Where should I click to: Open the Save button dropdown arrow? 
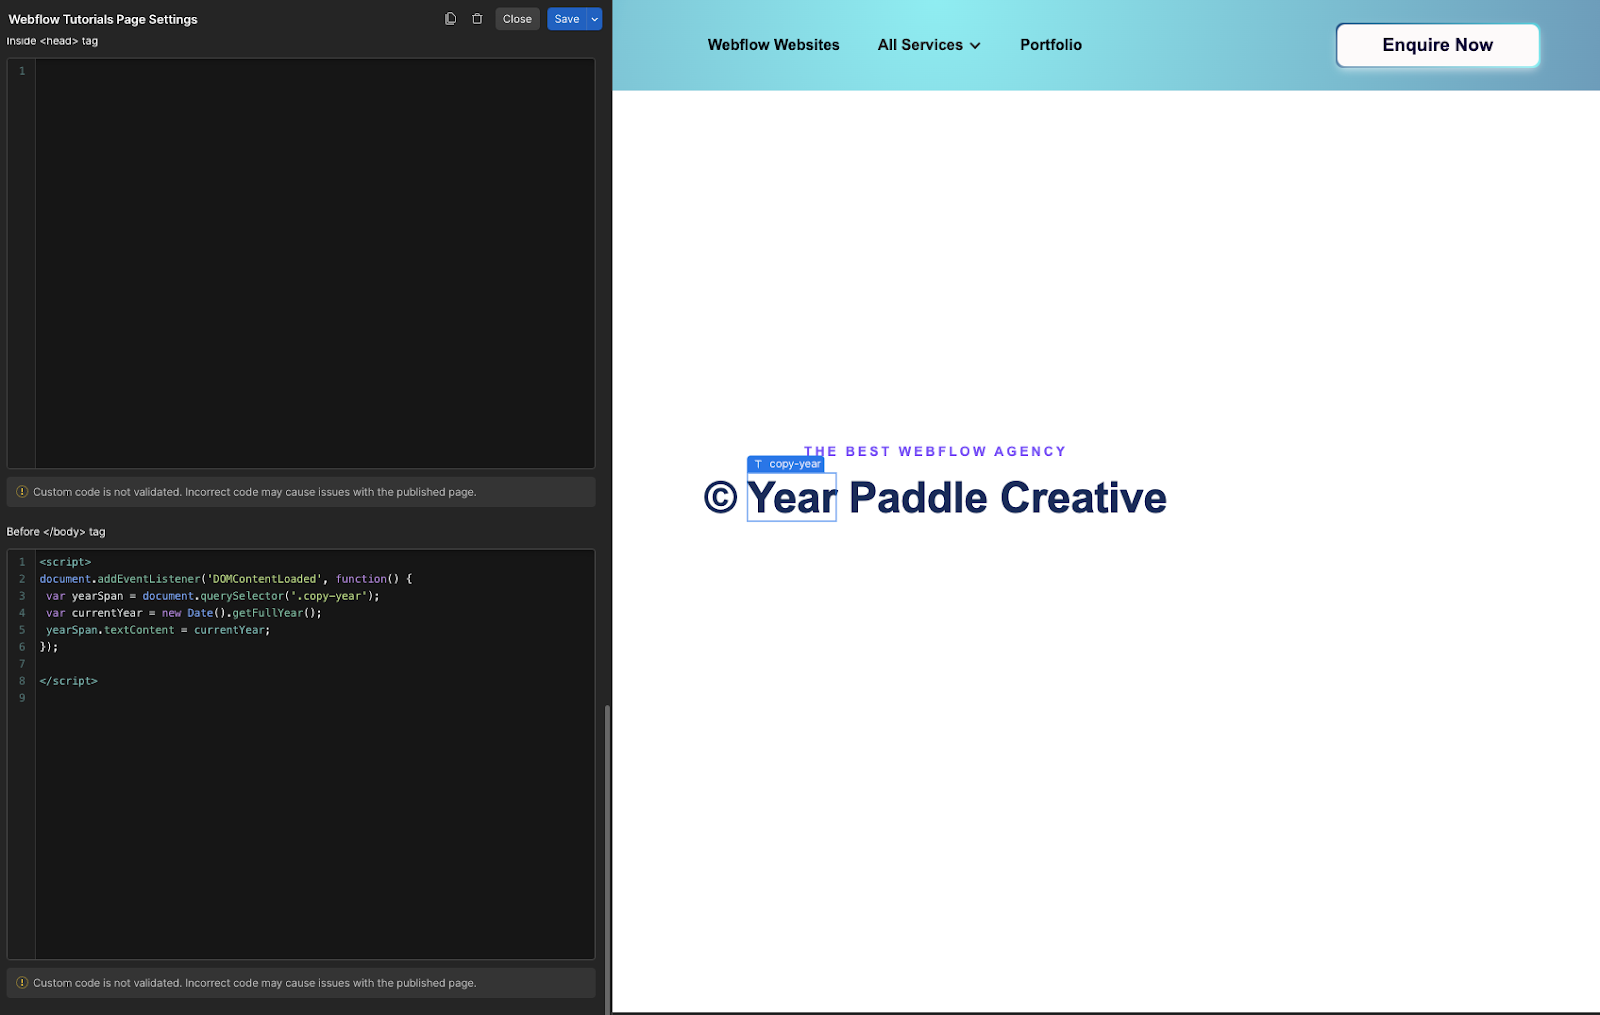pyautogui.click(x=595, y=19)
